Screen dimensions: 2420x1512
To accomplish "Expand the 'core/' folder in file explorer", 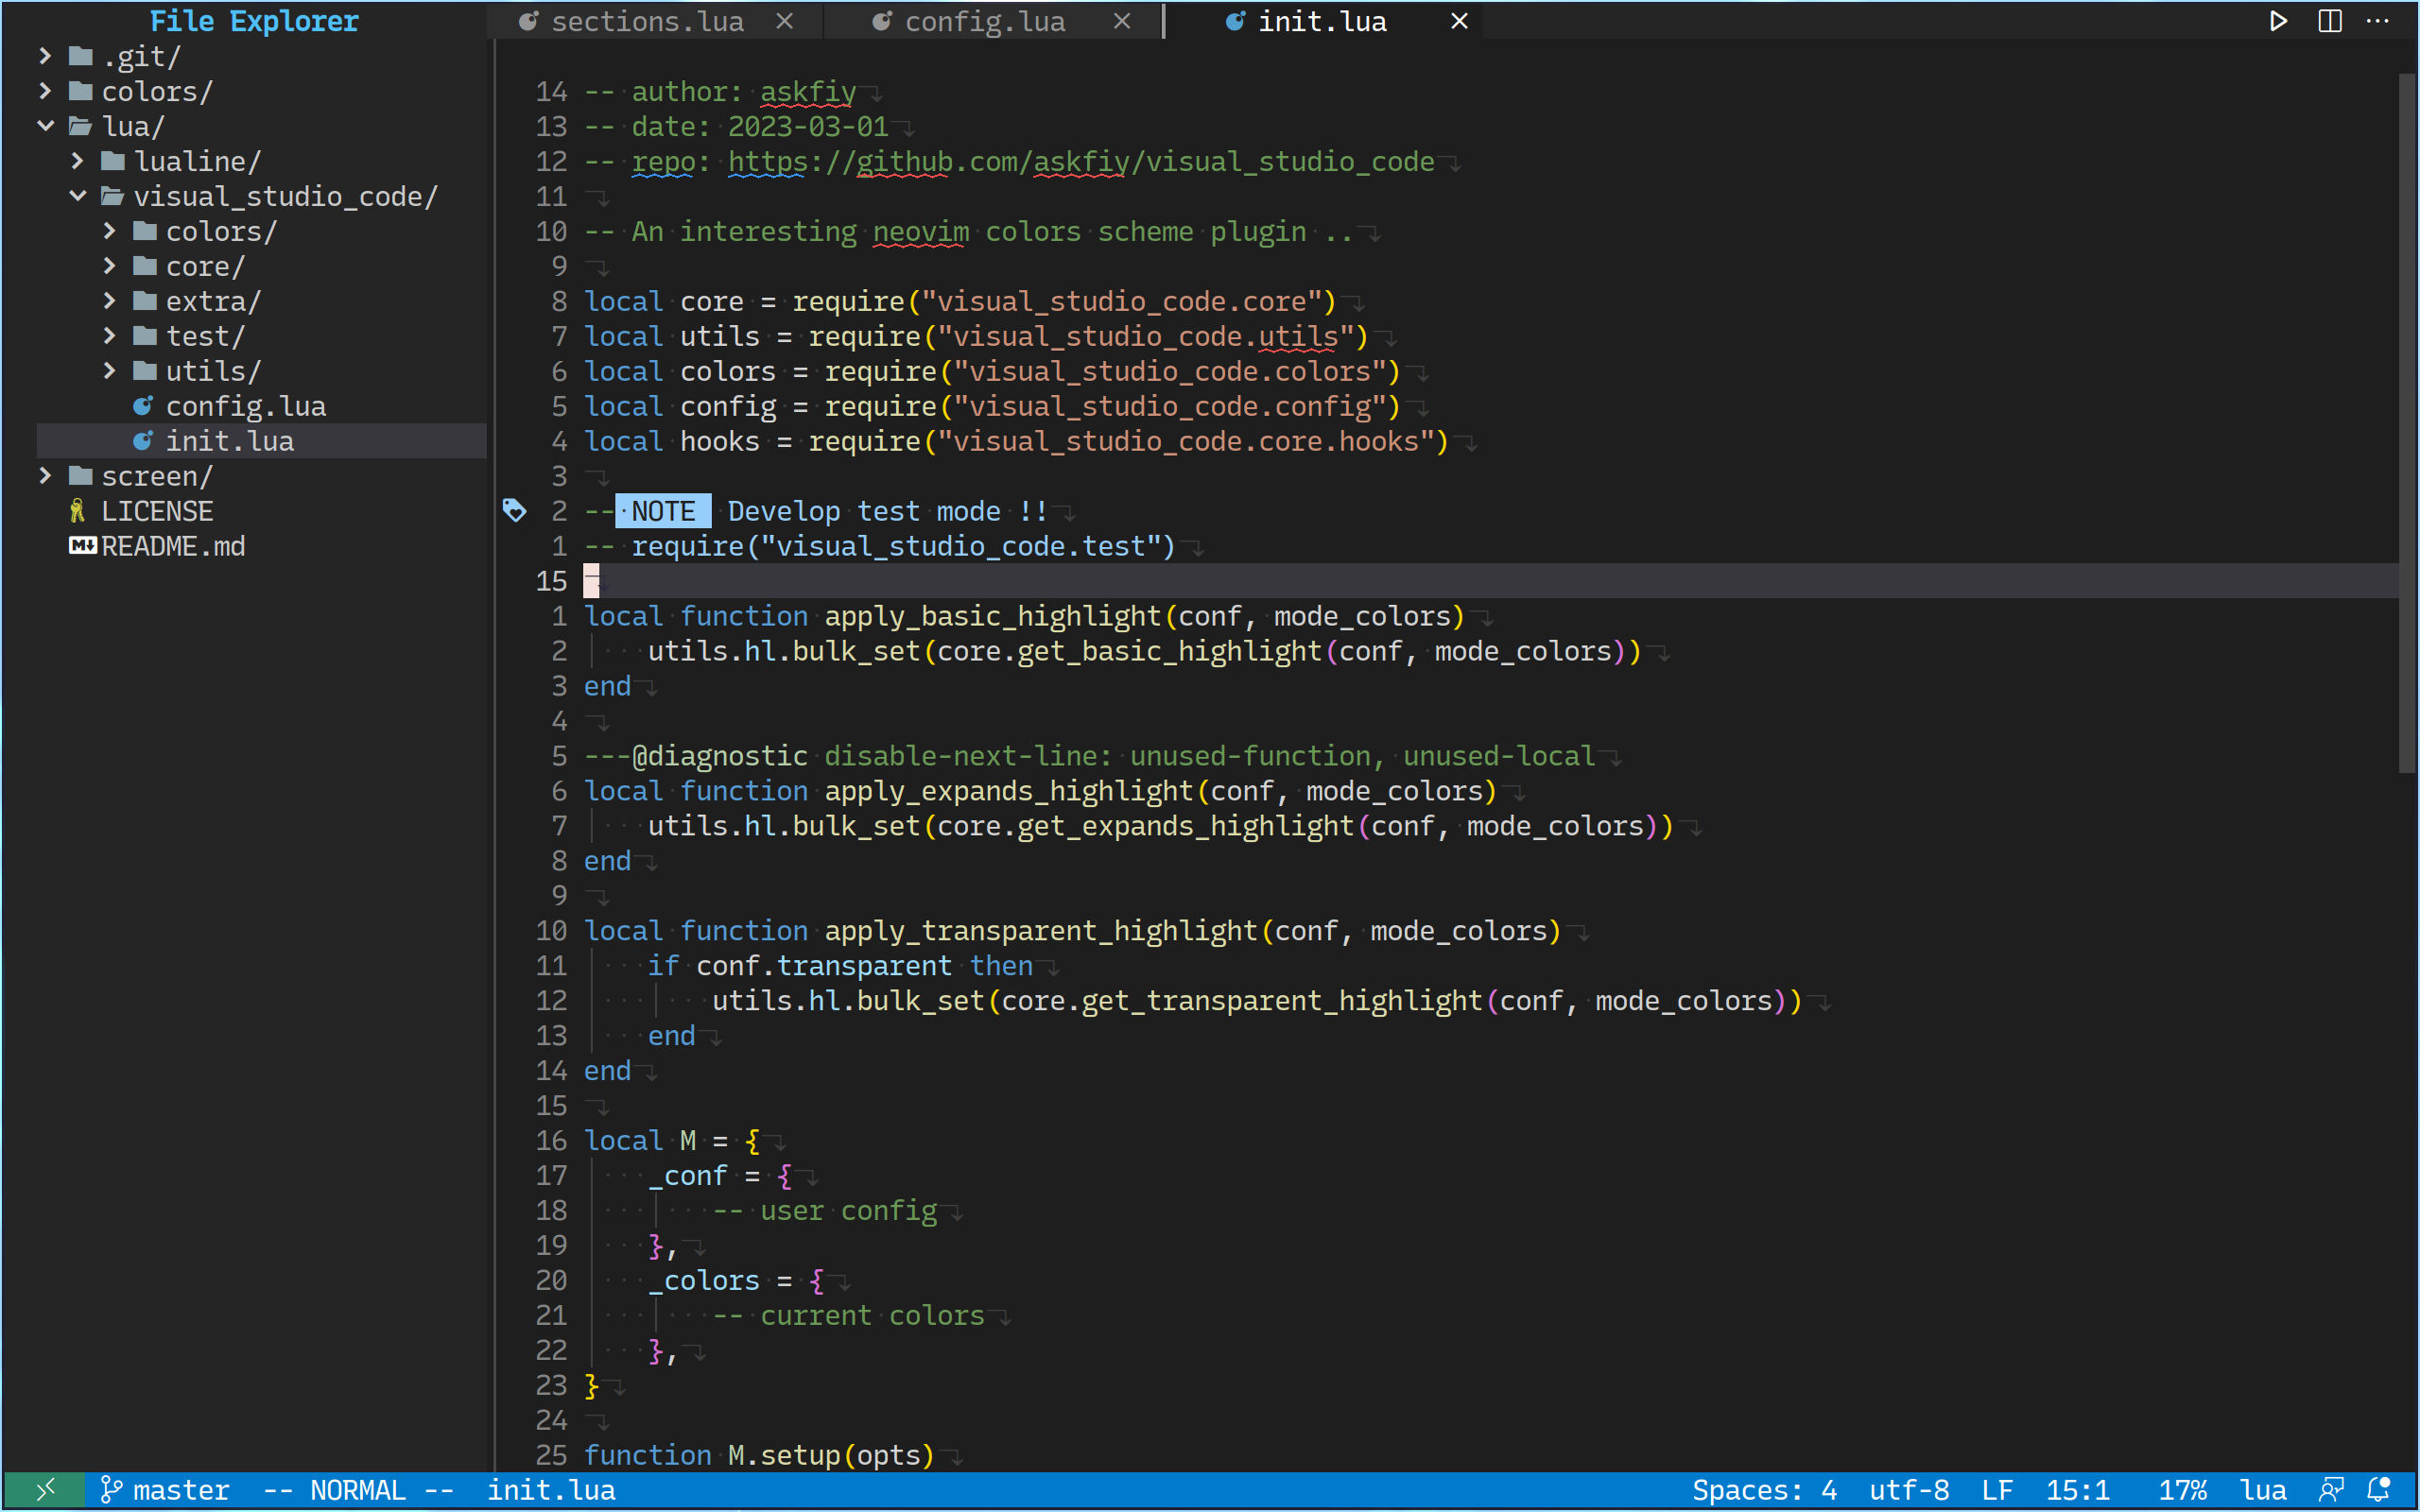I will click(205, 266).
